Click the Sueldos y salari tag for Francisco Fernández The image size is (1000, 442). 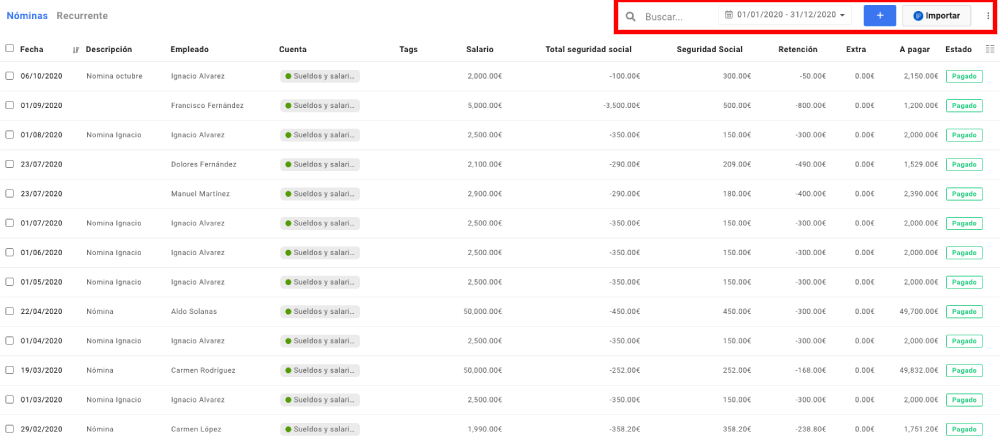coord(320,105)
